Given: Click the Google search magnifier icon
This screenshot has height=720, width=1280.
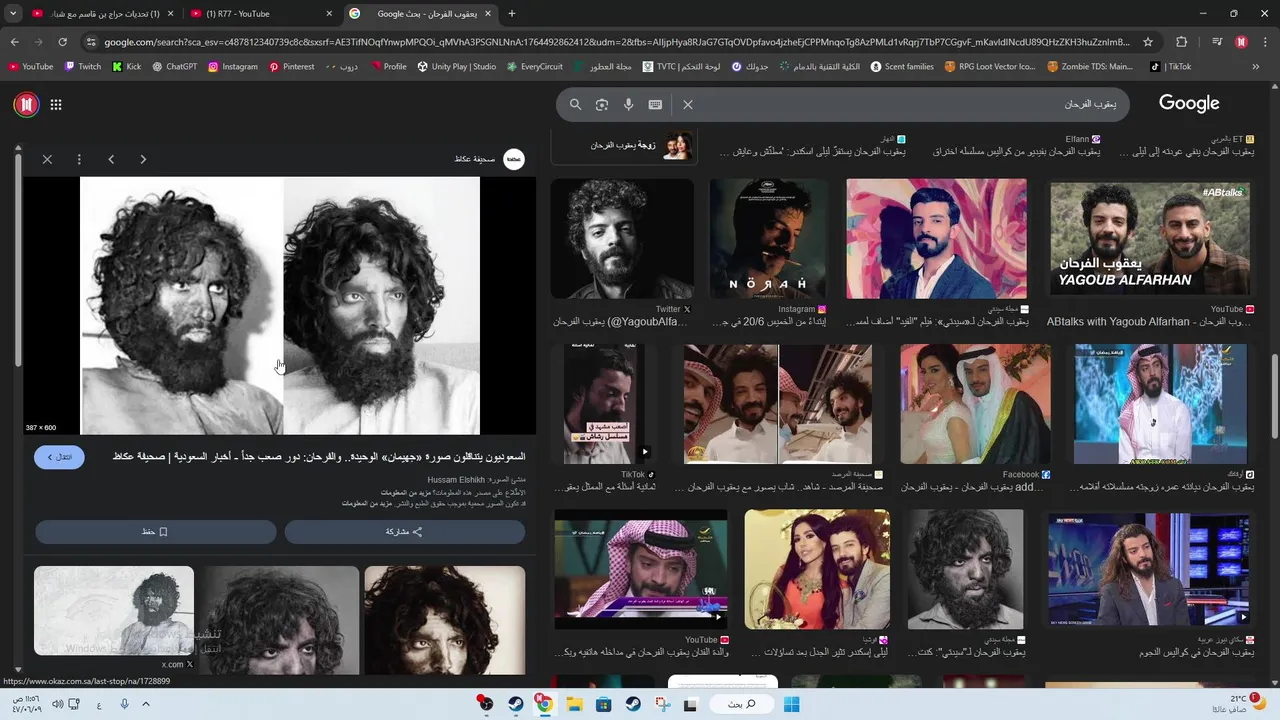Looking at the screenshot, I should pyautogui.click(x=575, y=104).
